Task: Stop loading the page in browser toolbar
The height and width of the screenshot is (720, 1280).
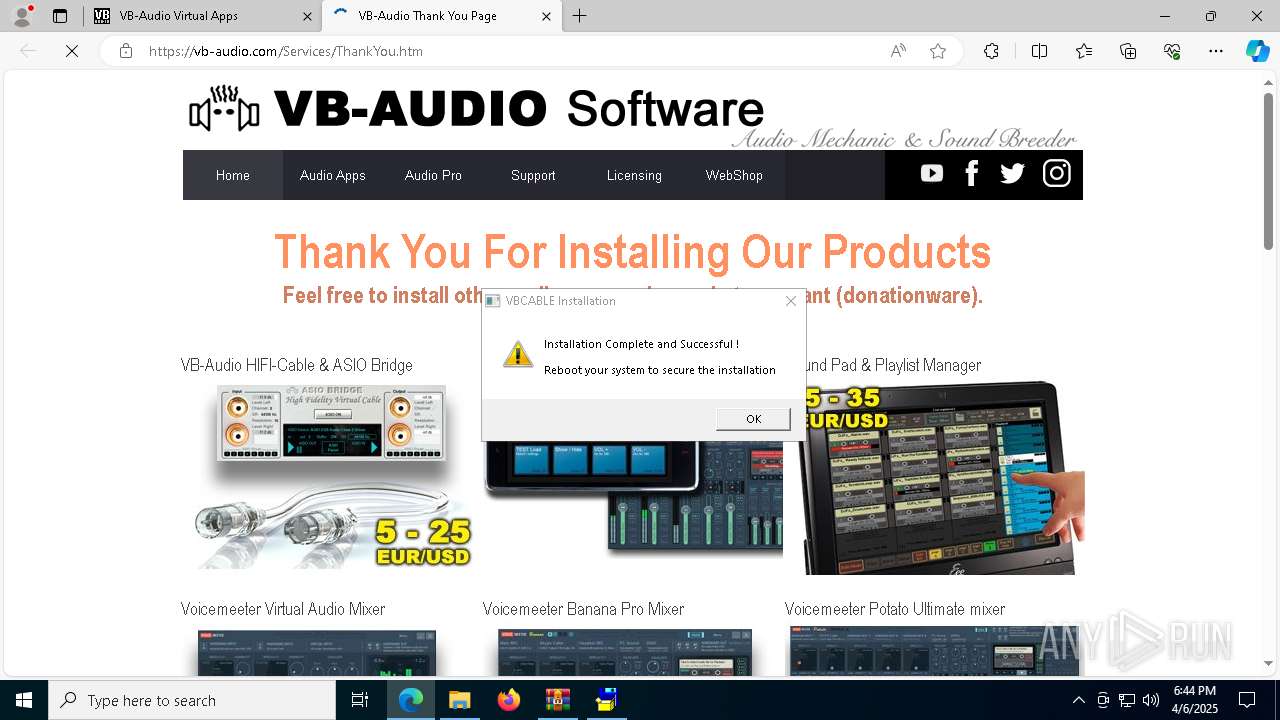Action: click(x=72, y=51)
